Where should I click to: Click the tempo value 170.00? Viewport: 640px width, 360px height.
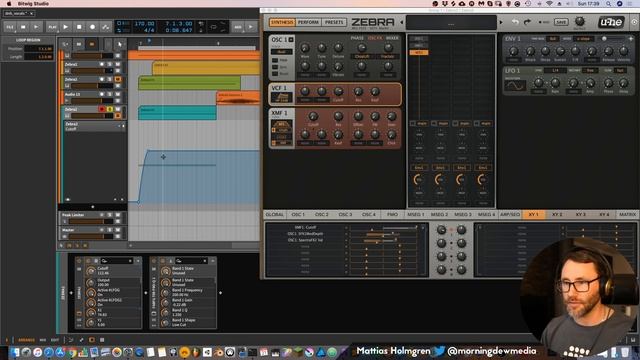(144, 24)
